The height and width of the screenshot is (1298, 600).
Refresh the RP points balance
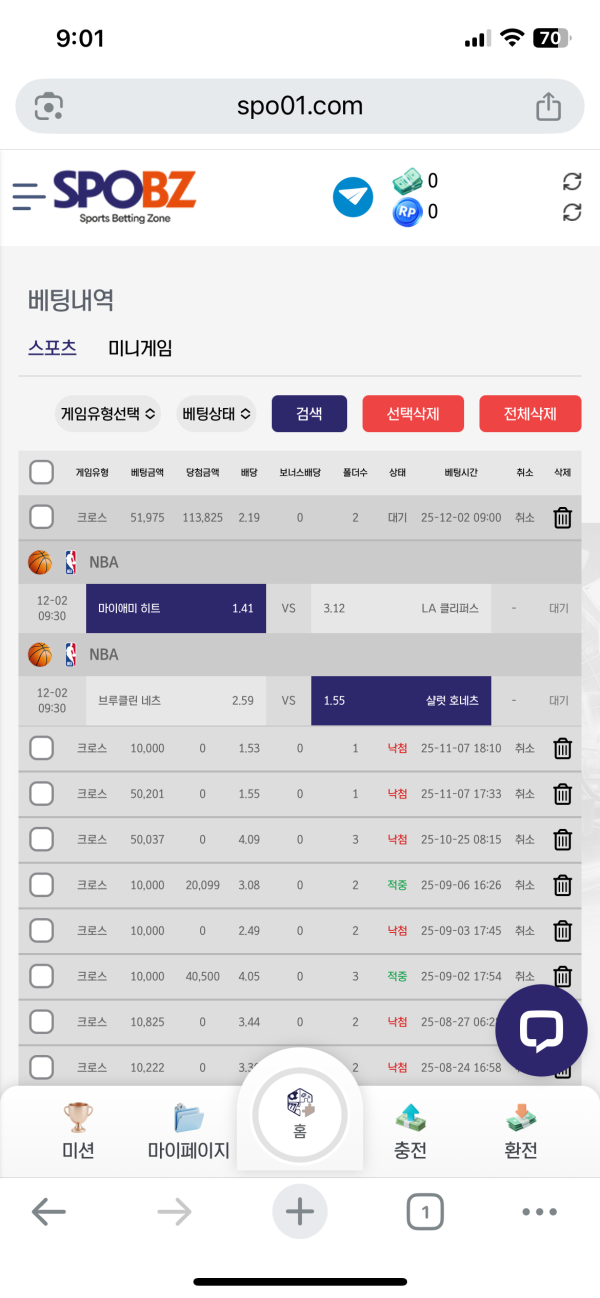pos(572,212)
